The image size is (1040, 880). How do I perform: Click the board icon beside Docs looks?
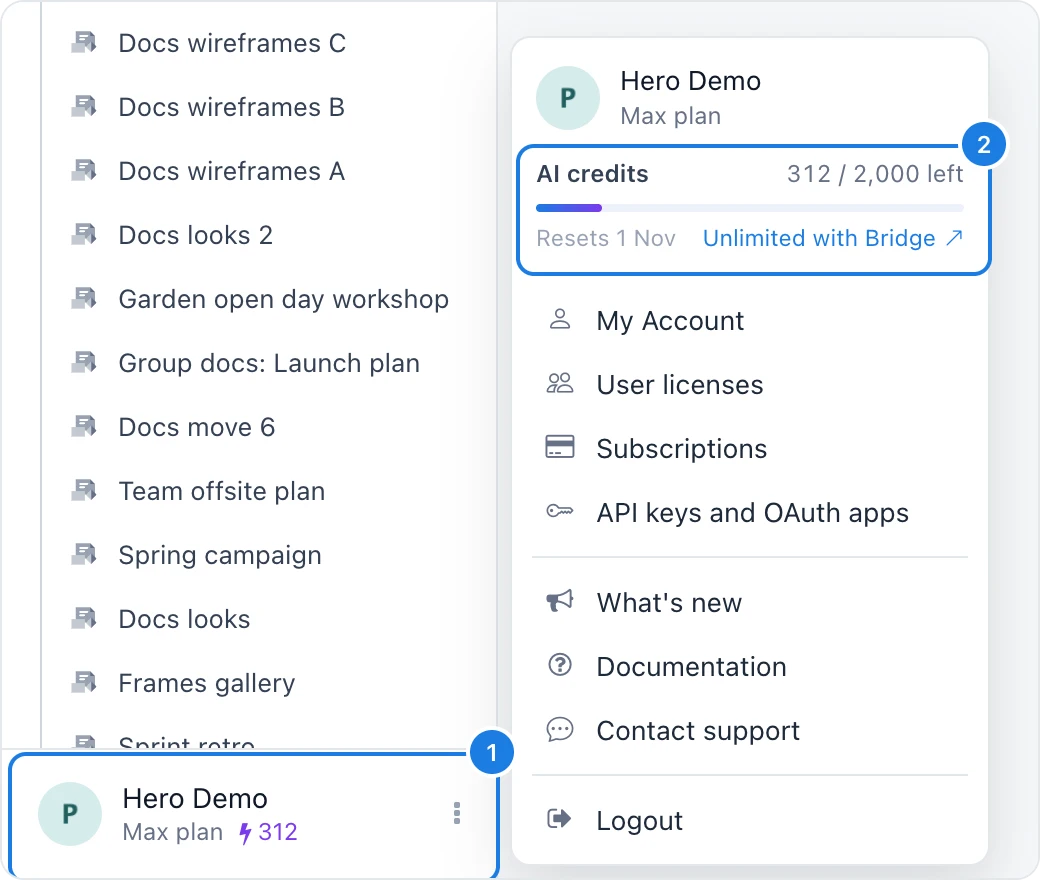[x=84, y=619]
